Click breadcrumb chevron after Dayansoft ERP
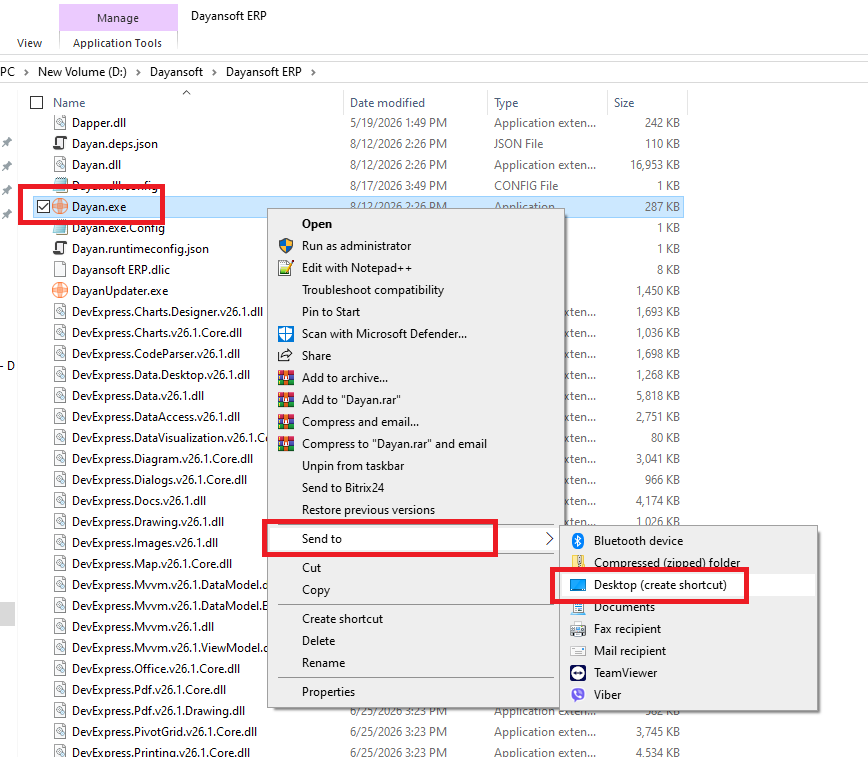This screenshot has width=868, height=757. click(x=313, y=72)
